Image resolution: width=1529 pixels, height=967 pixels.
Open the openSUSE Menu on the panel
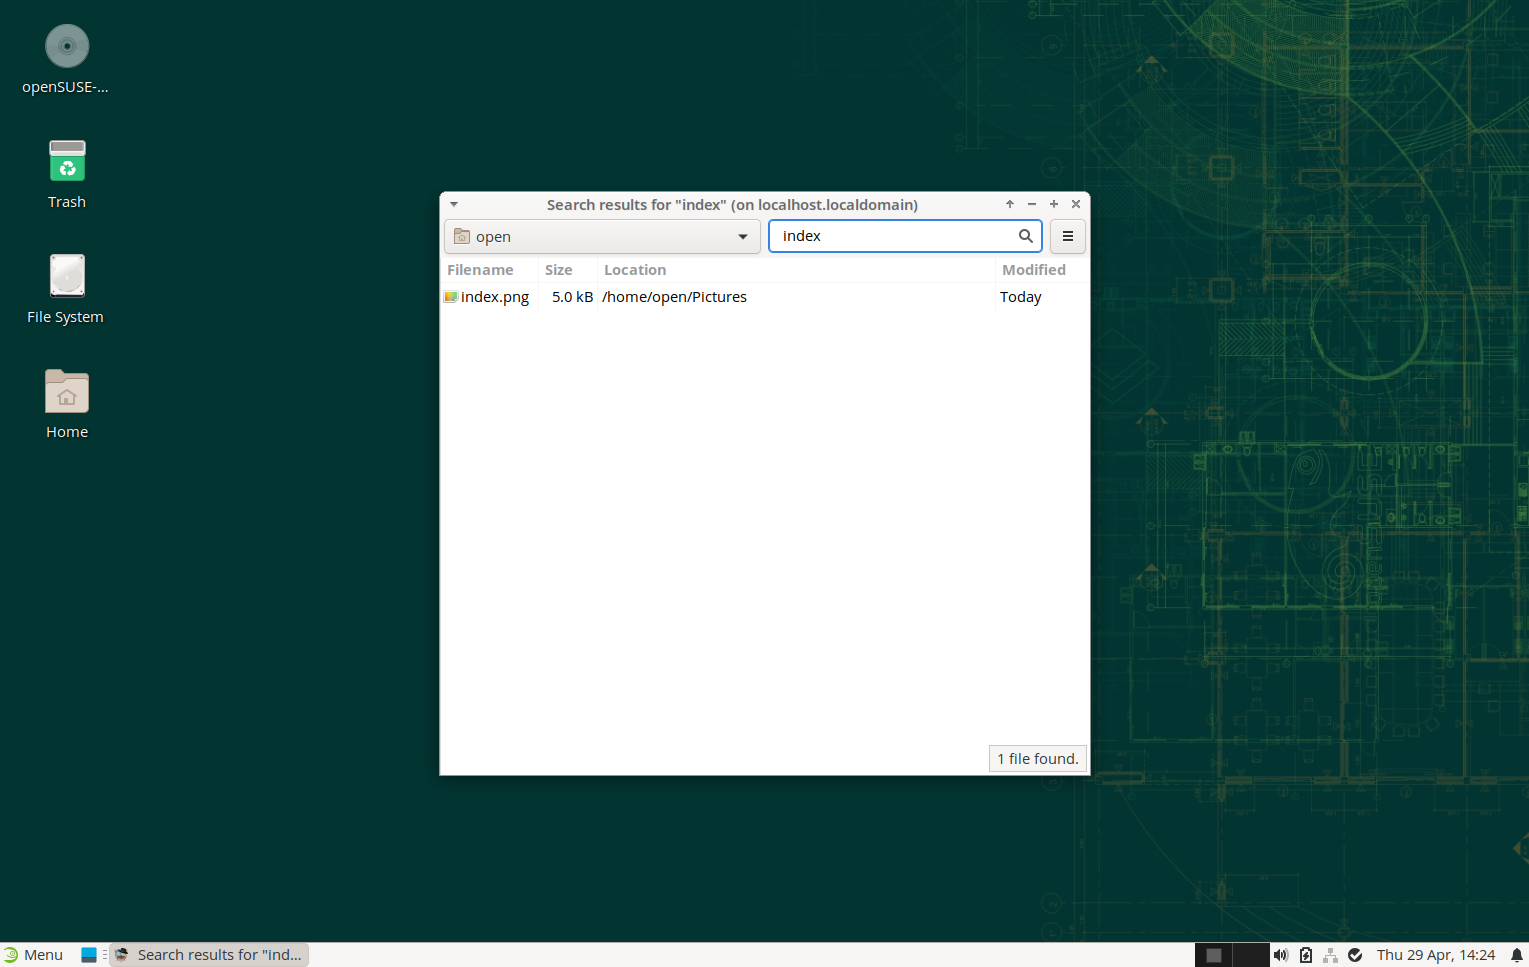[33, 955]
